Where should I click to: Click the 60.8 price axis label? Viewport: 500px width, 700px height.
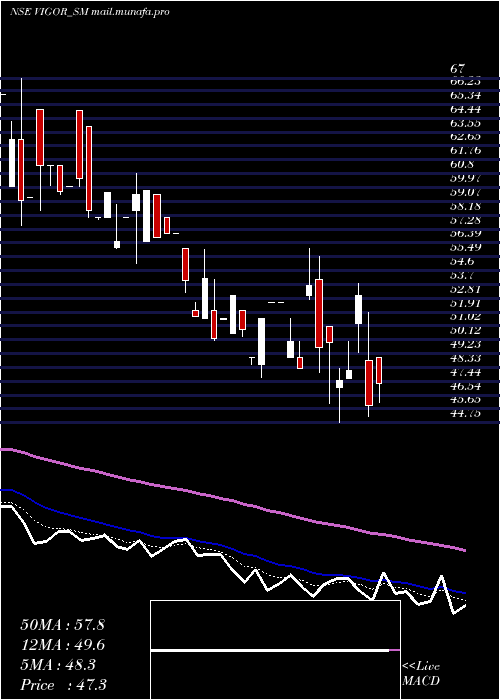tap(462, 164)
